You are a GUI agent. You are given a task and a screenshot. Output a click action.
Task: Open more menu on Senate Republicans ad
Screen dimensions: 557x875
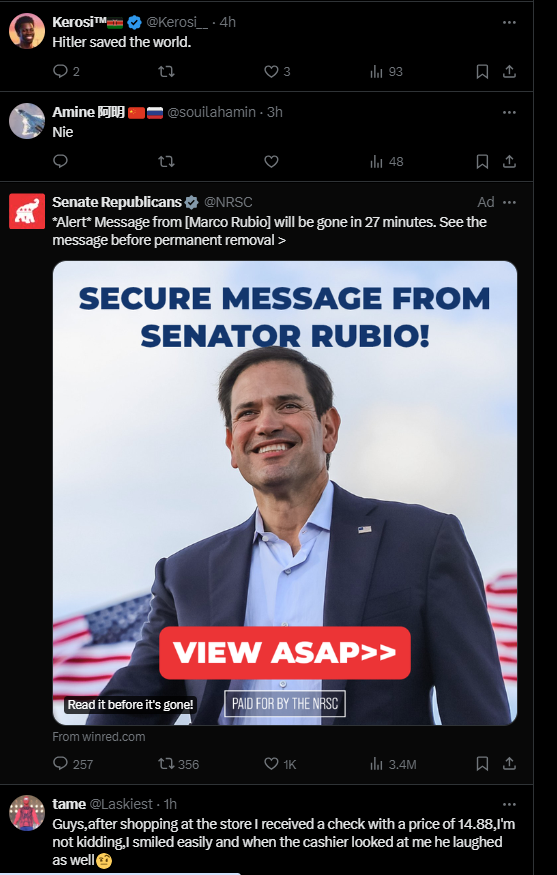pyautogui.click(x=509, y=202)
